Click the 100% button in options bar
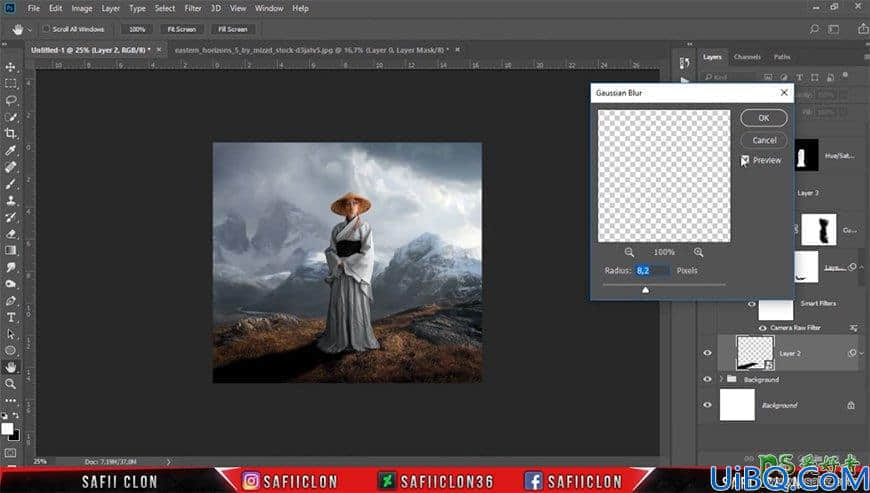The height and width of the screenshot is (493, 870). (x=137, y=29)
